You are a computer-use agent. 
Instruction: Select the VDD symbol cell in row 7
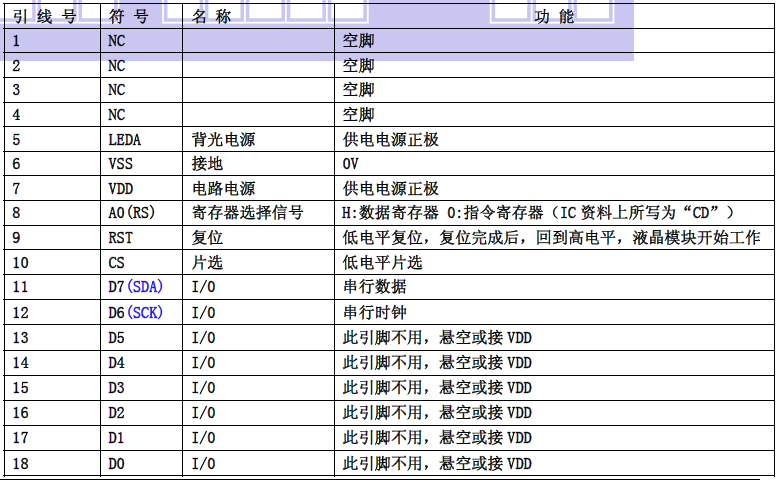tap(120, 189)
